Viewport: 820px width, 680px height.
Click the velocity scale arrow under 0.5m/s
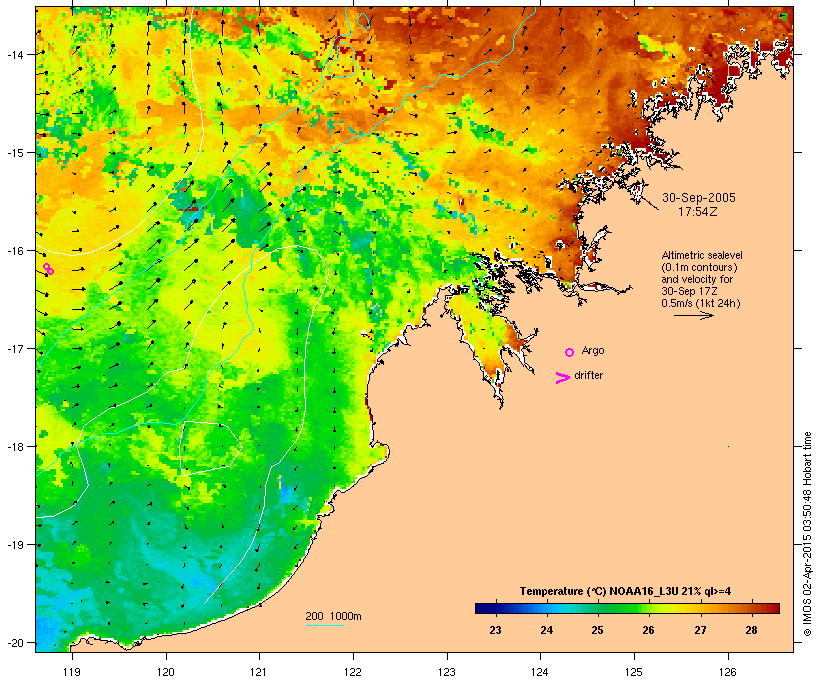[x=694, y=315]
